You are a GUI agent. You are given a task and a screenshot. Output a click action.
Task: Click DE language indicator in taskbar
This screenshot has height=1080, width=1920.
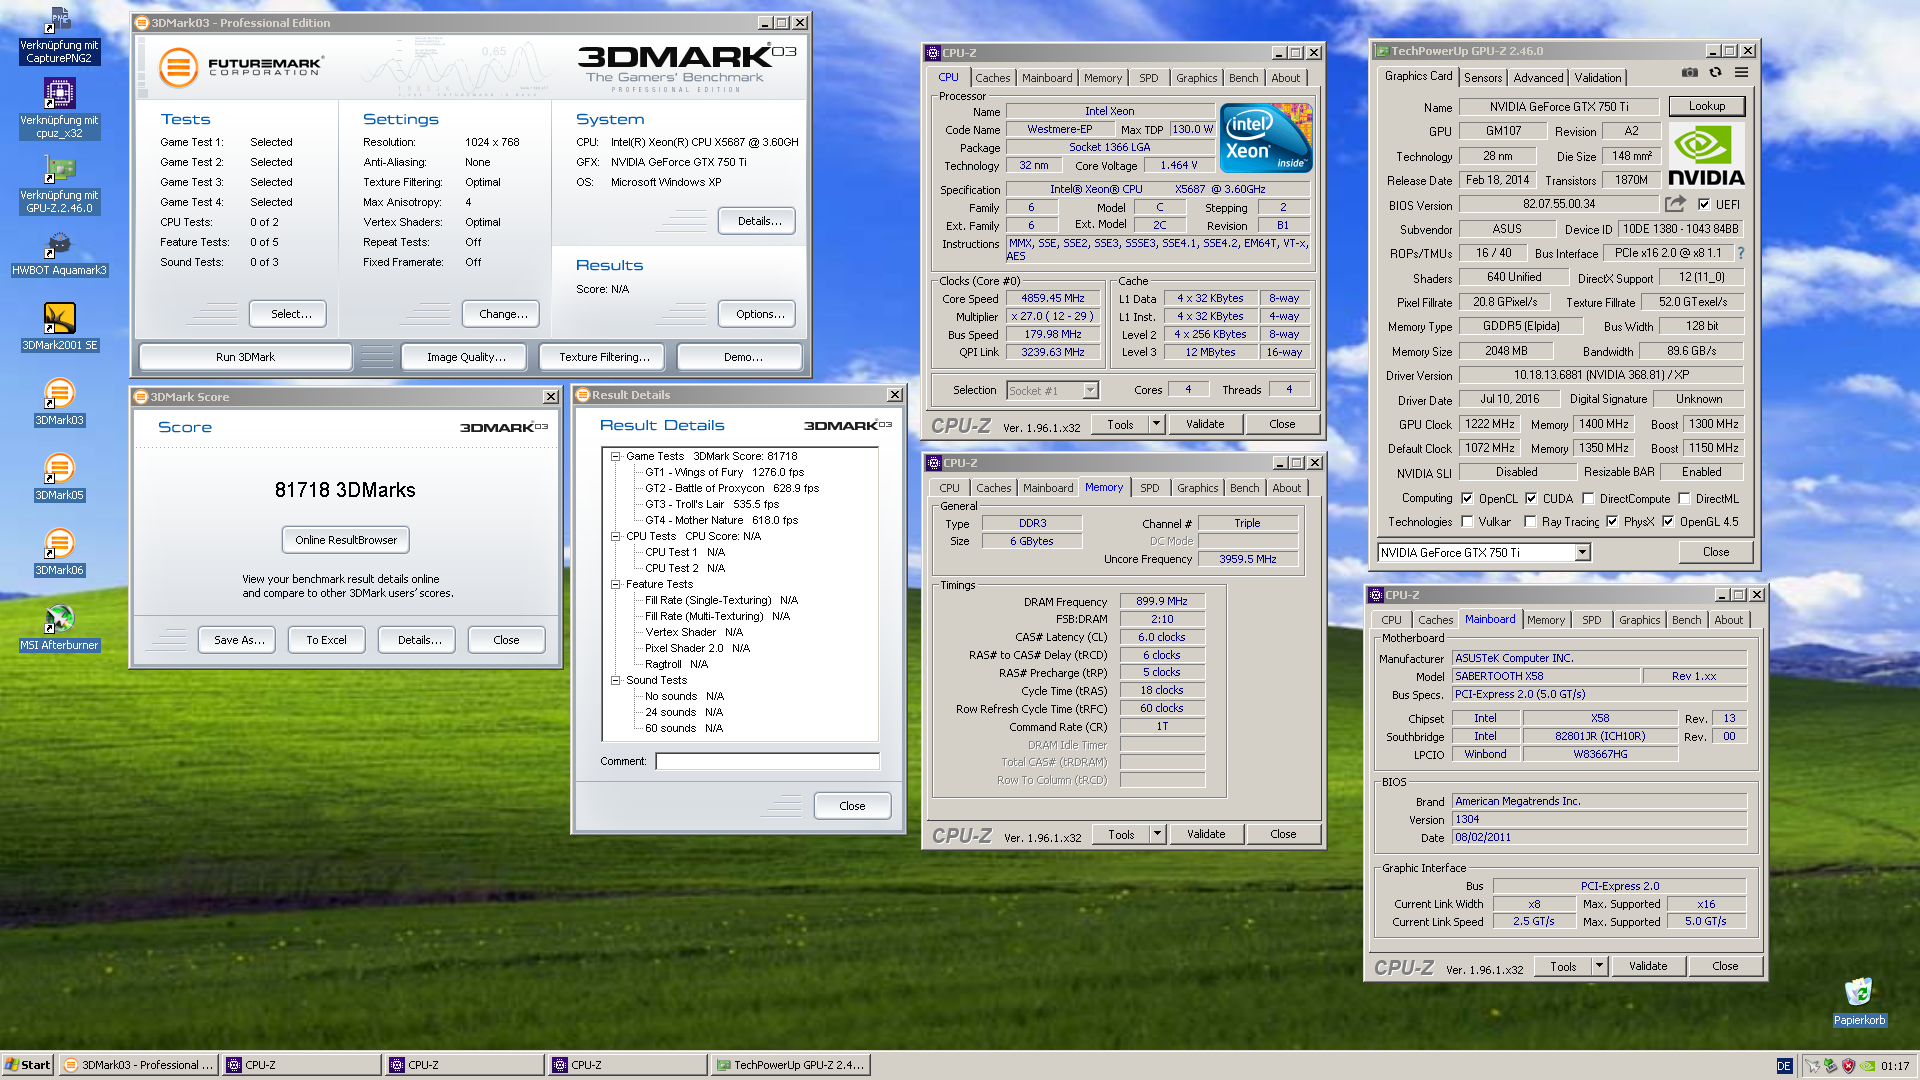[x=1784, y=1066]
